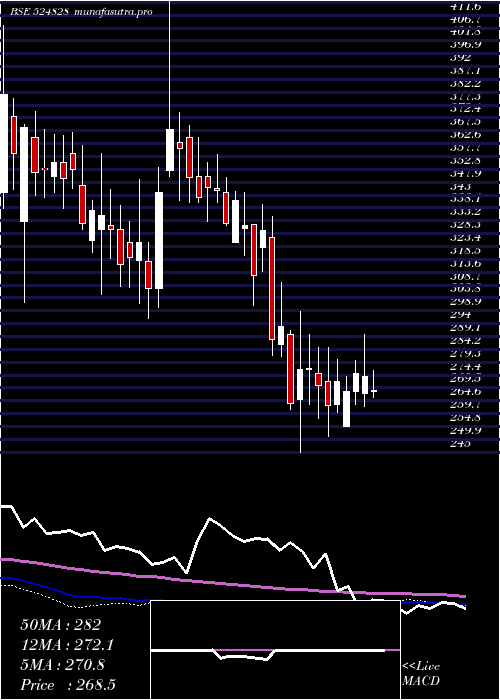This screenshot has width=500, height=700.
Task: Click the 259.7 price axis label
Action: 466,405
